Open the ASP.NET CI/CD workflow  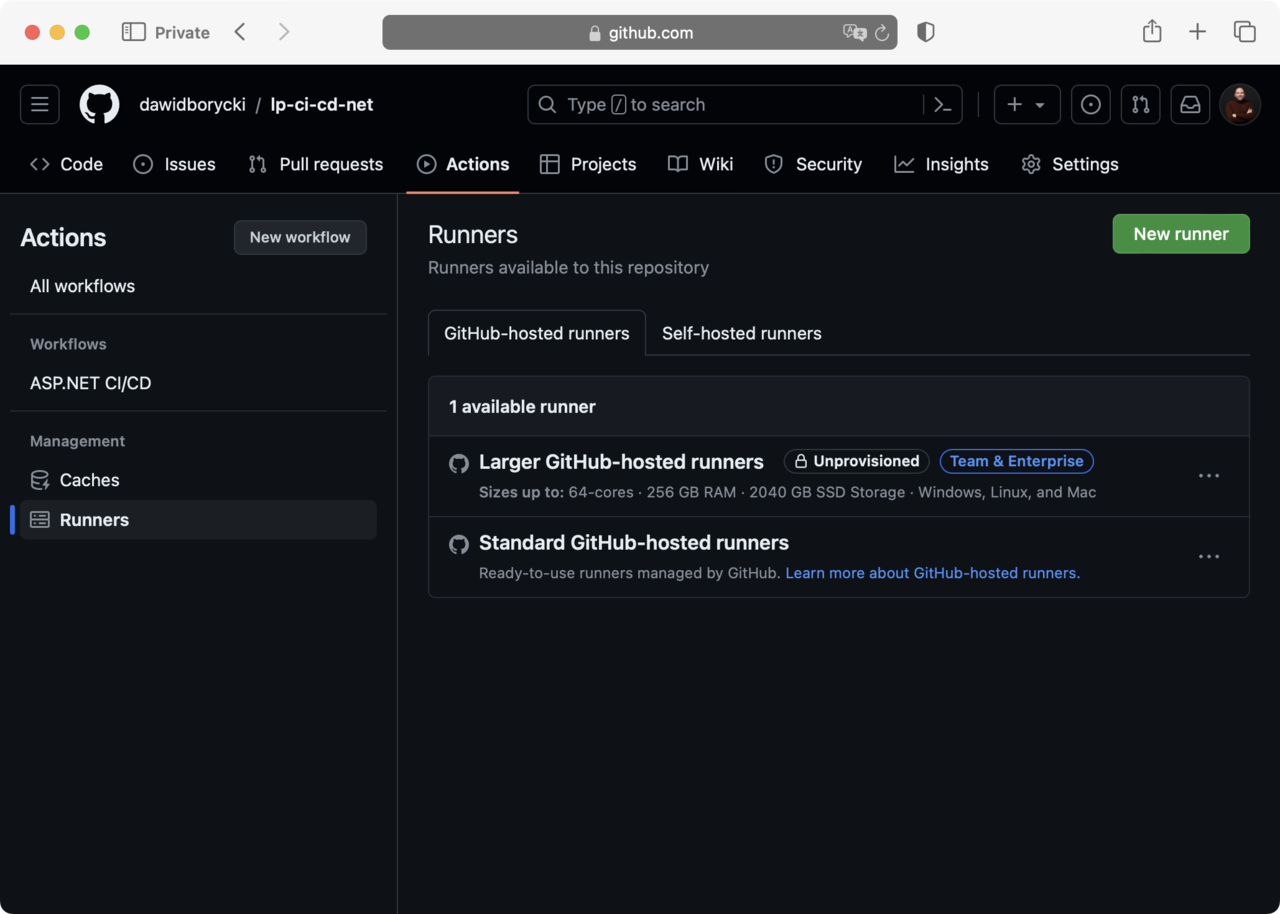click(91, 383)
